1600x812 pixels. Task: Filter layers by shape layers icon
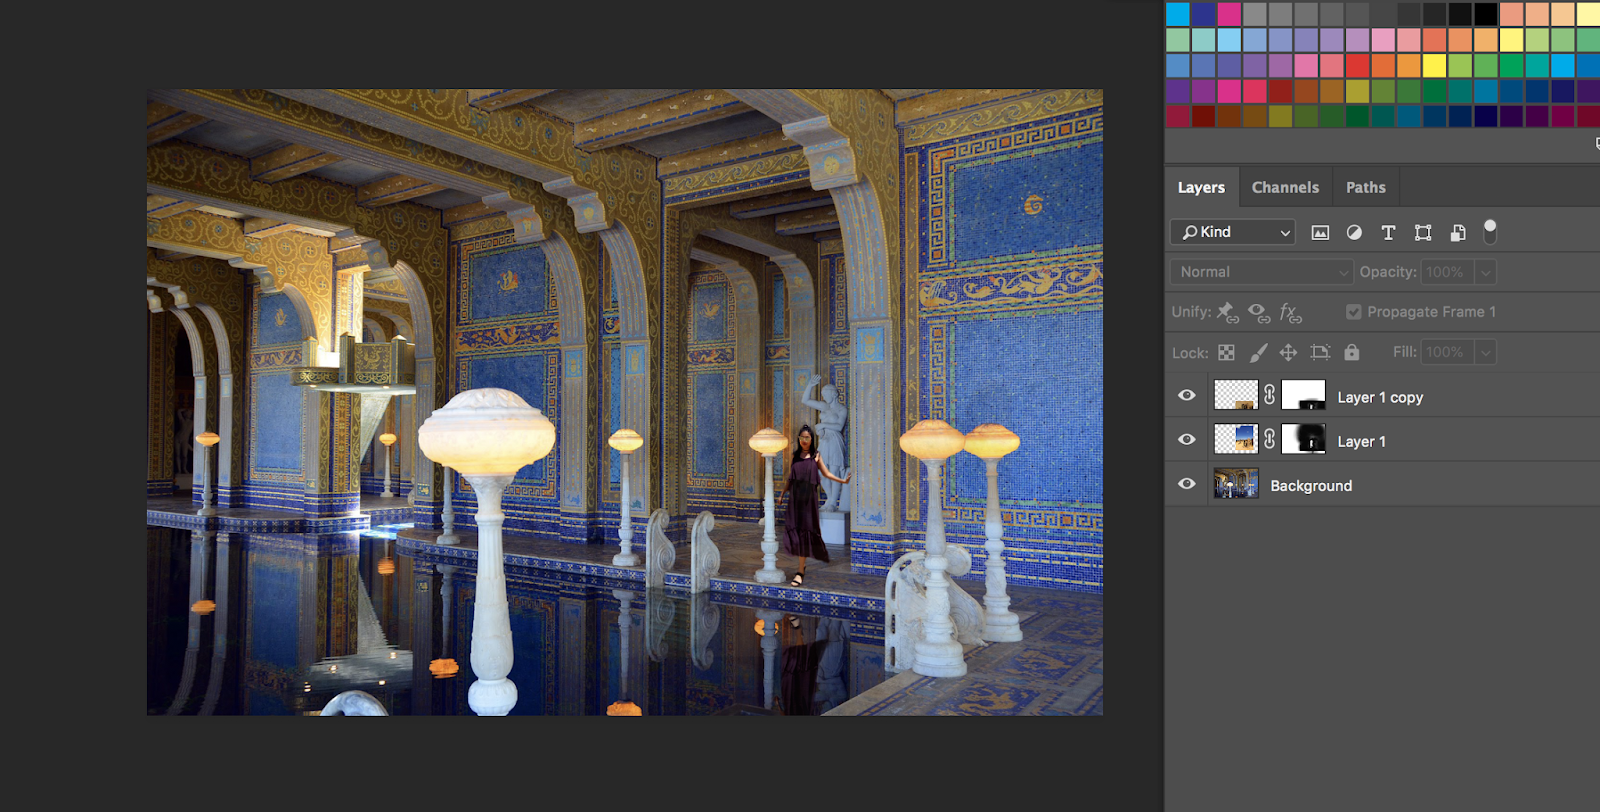click(1423, 232)
